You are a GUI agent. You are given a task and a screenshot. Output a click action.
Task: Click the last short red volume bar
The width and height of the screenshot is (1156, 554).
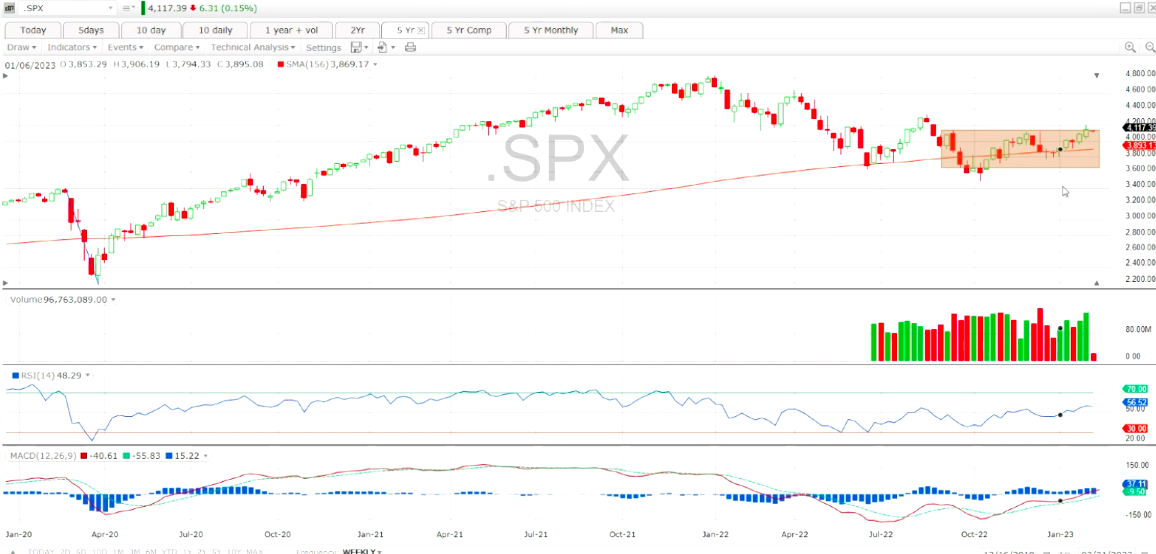coord(1094,357)
